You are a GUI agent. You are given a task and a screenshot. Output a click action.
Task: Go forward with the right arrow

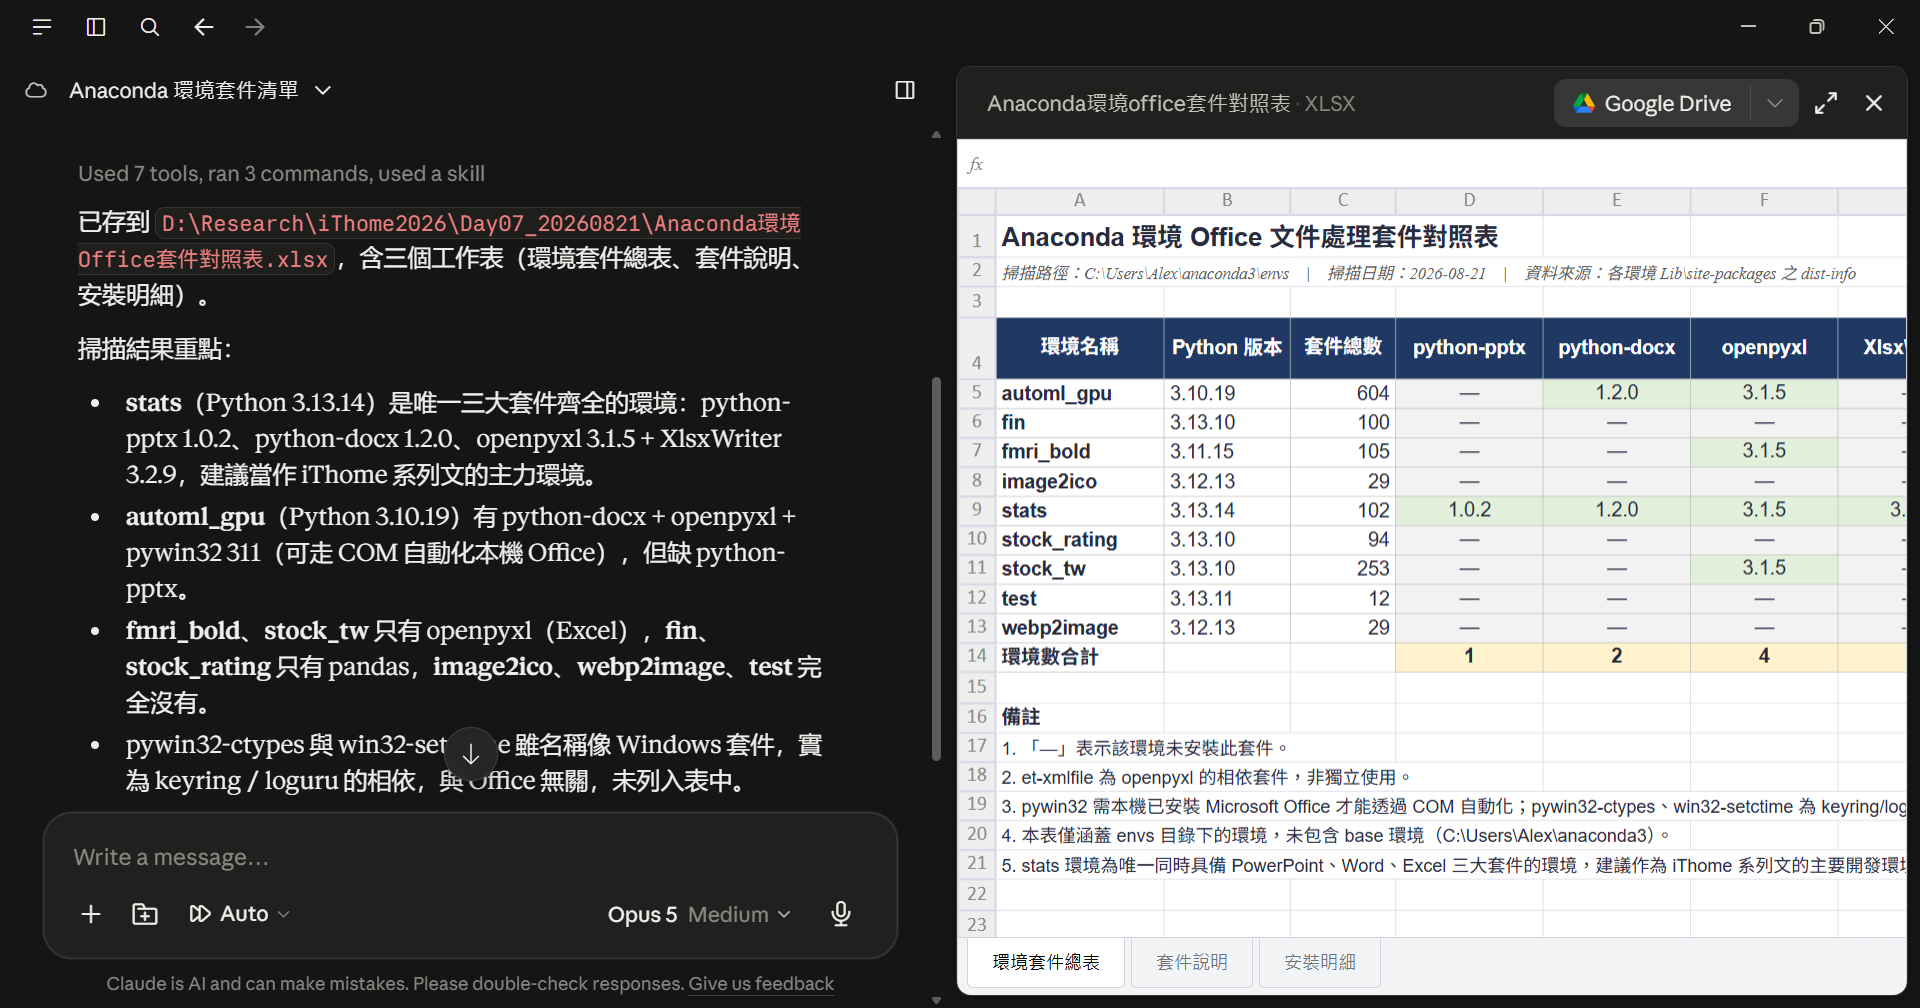[x=255, y=27]
